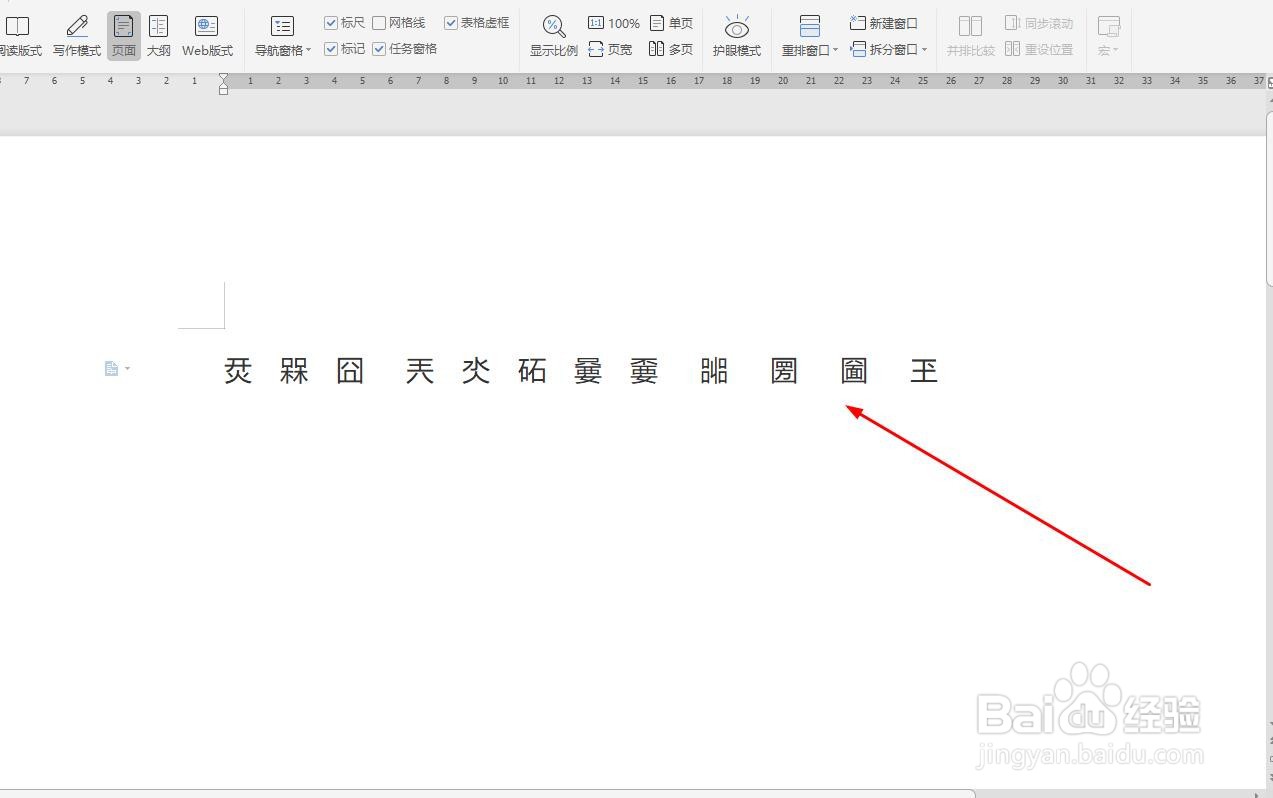Click the character 玊 in document
Viewport: 1273px width, 798px height.
tap(924, 371)
